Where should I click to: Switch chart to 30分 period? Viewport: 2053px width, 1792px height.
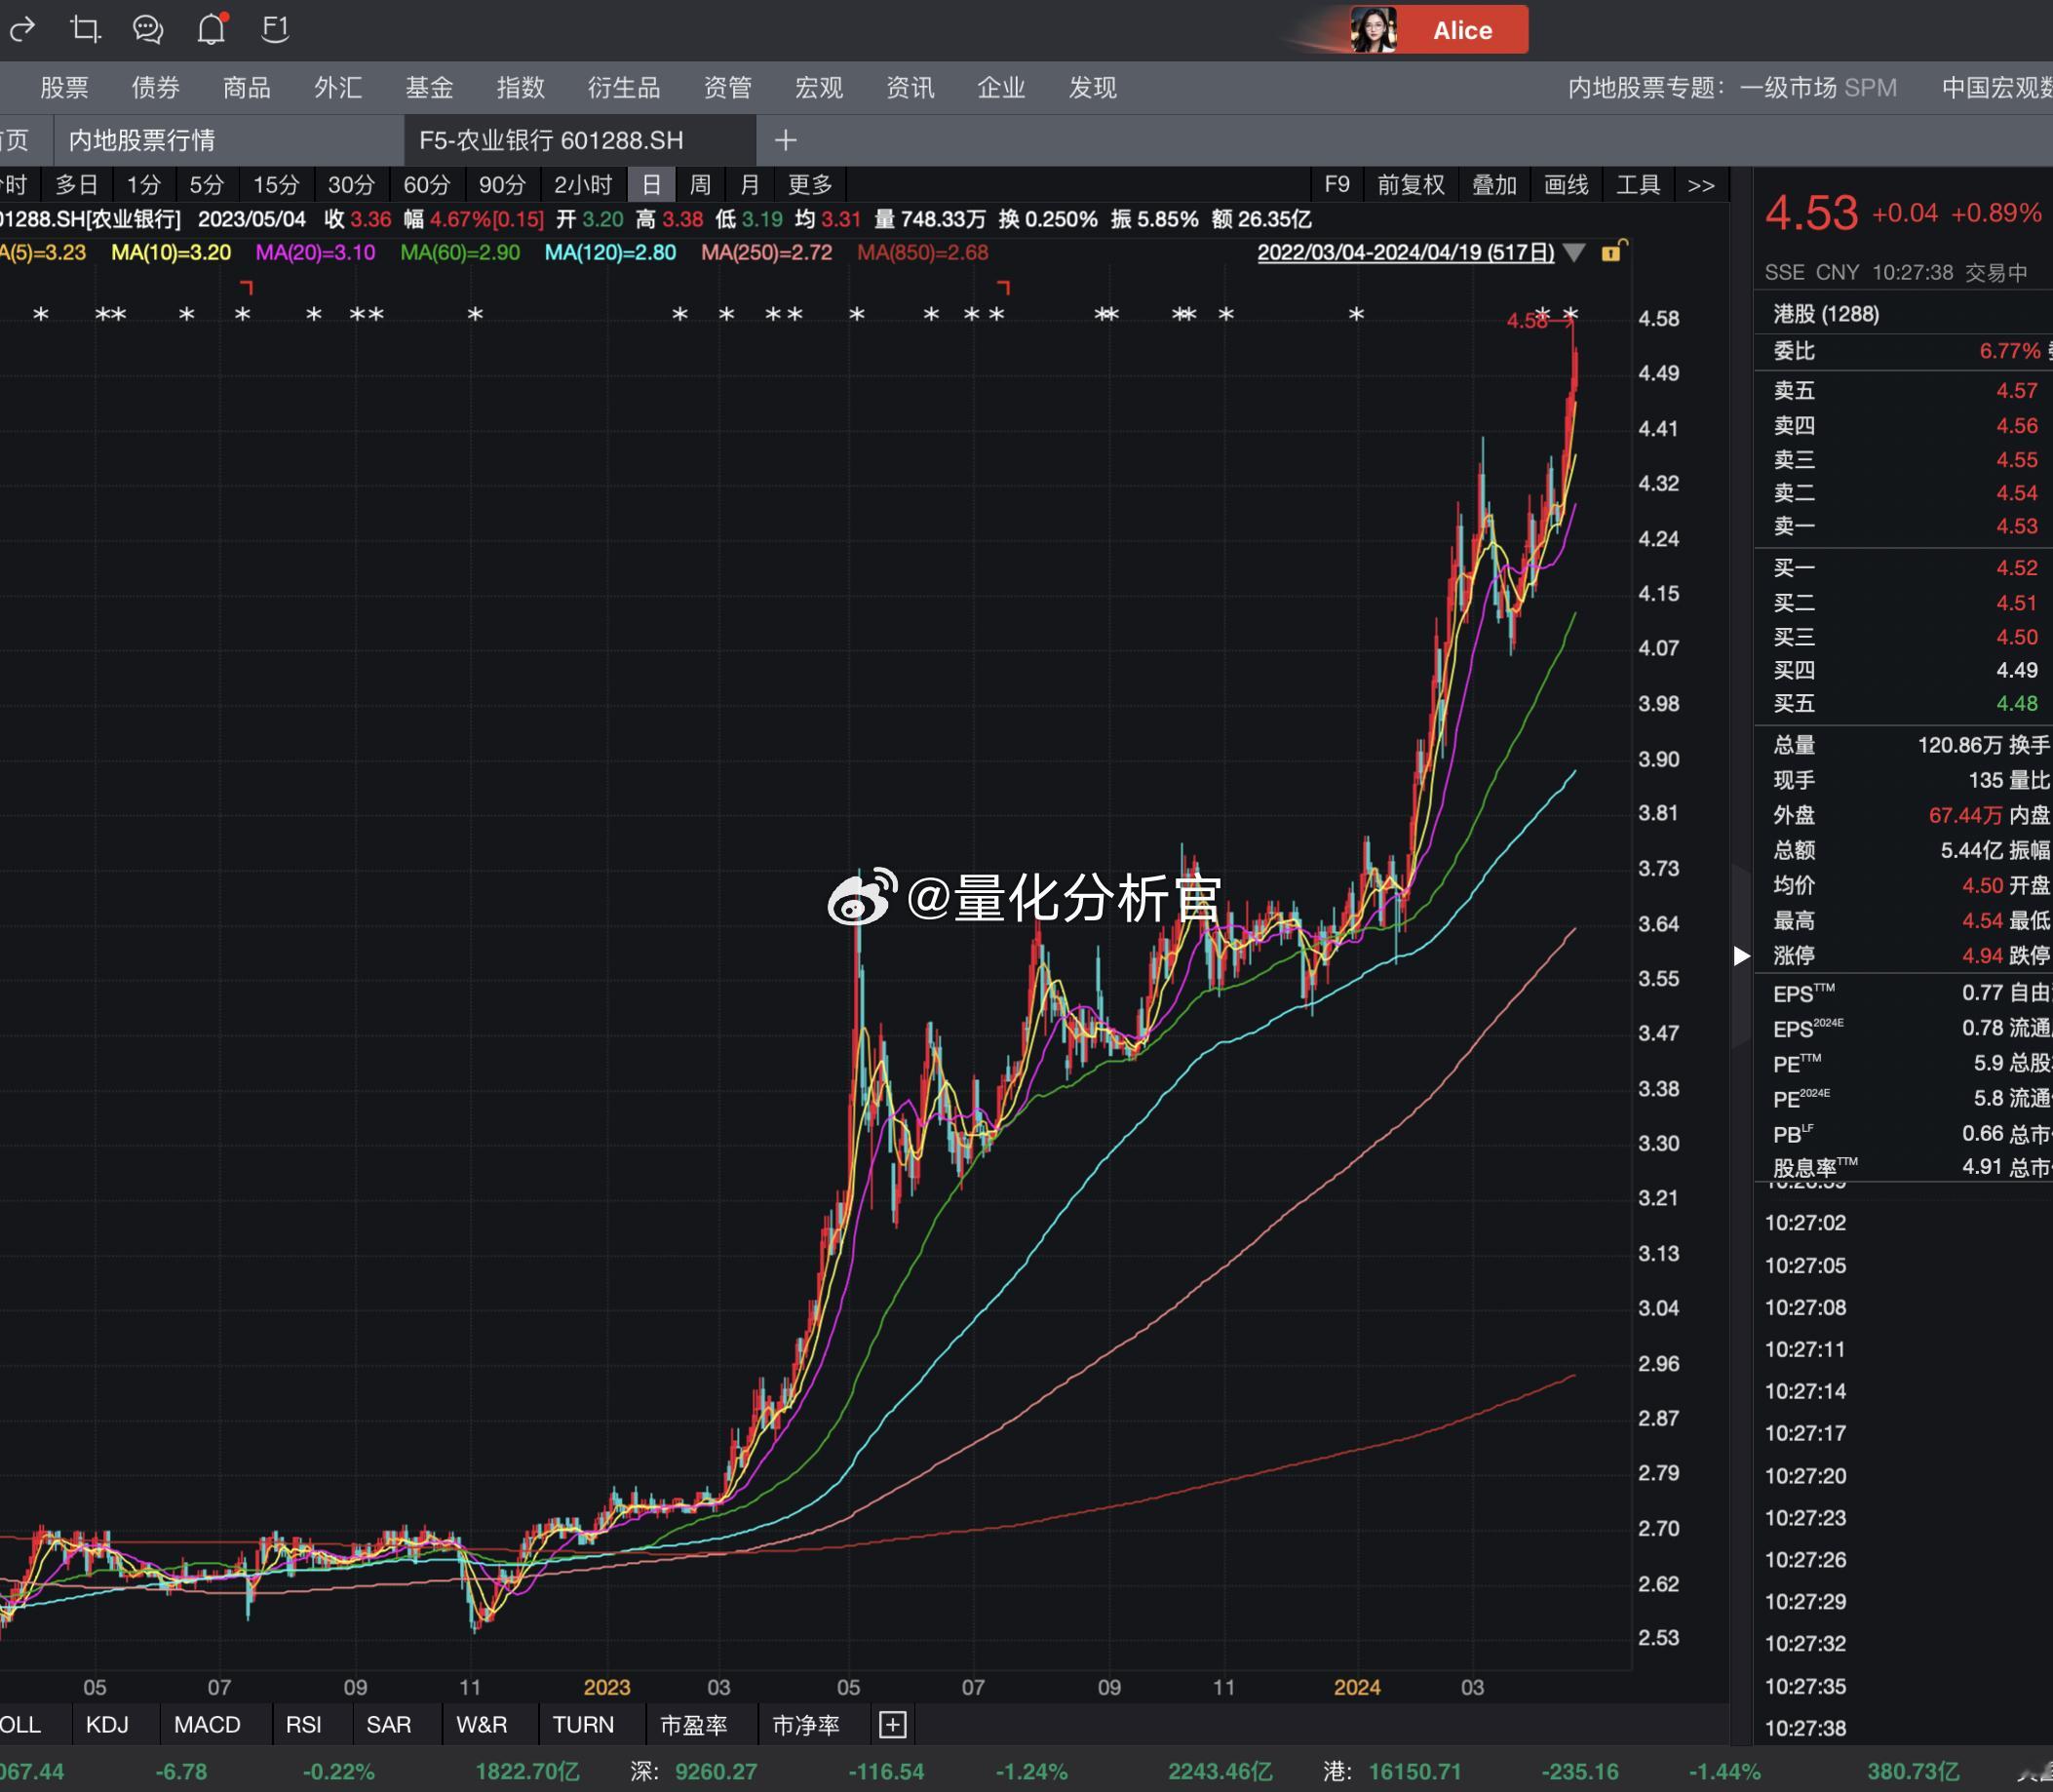pyautogui.click(x=351, y=185)
